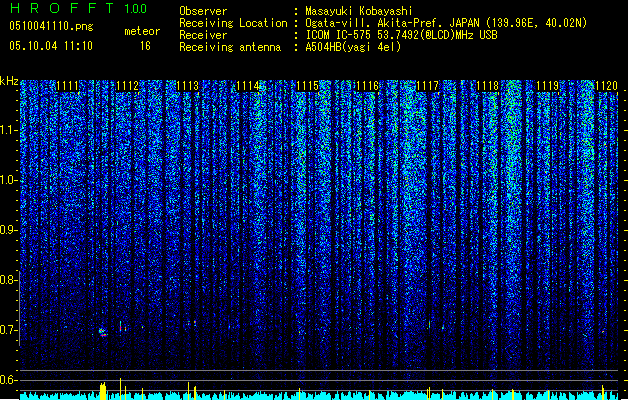Click the 1115 time marker
Screen dimensions: 629x400
point(307,86)
